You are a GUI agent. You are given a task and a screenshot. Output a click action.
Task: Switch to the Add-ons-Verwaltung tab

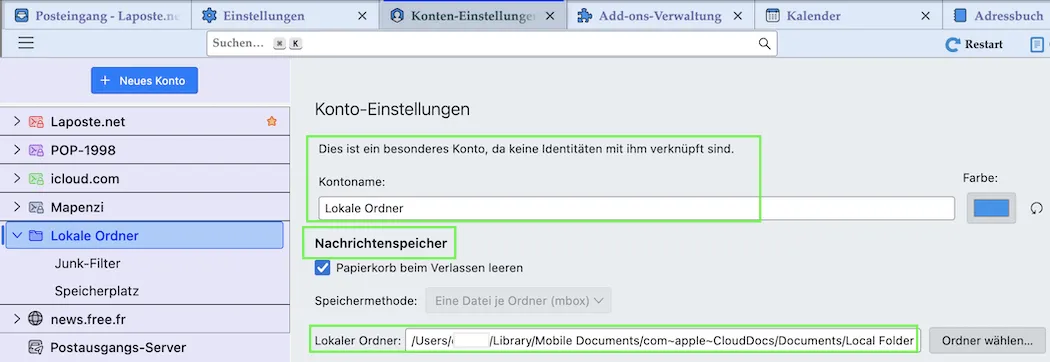coord(660,15)
